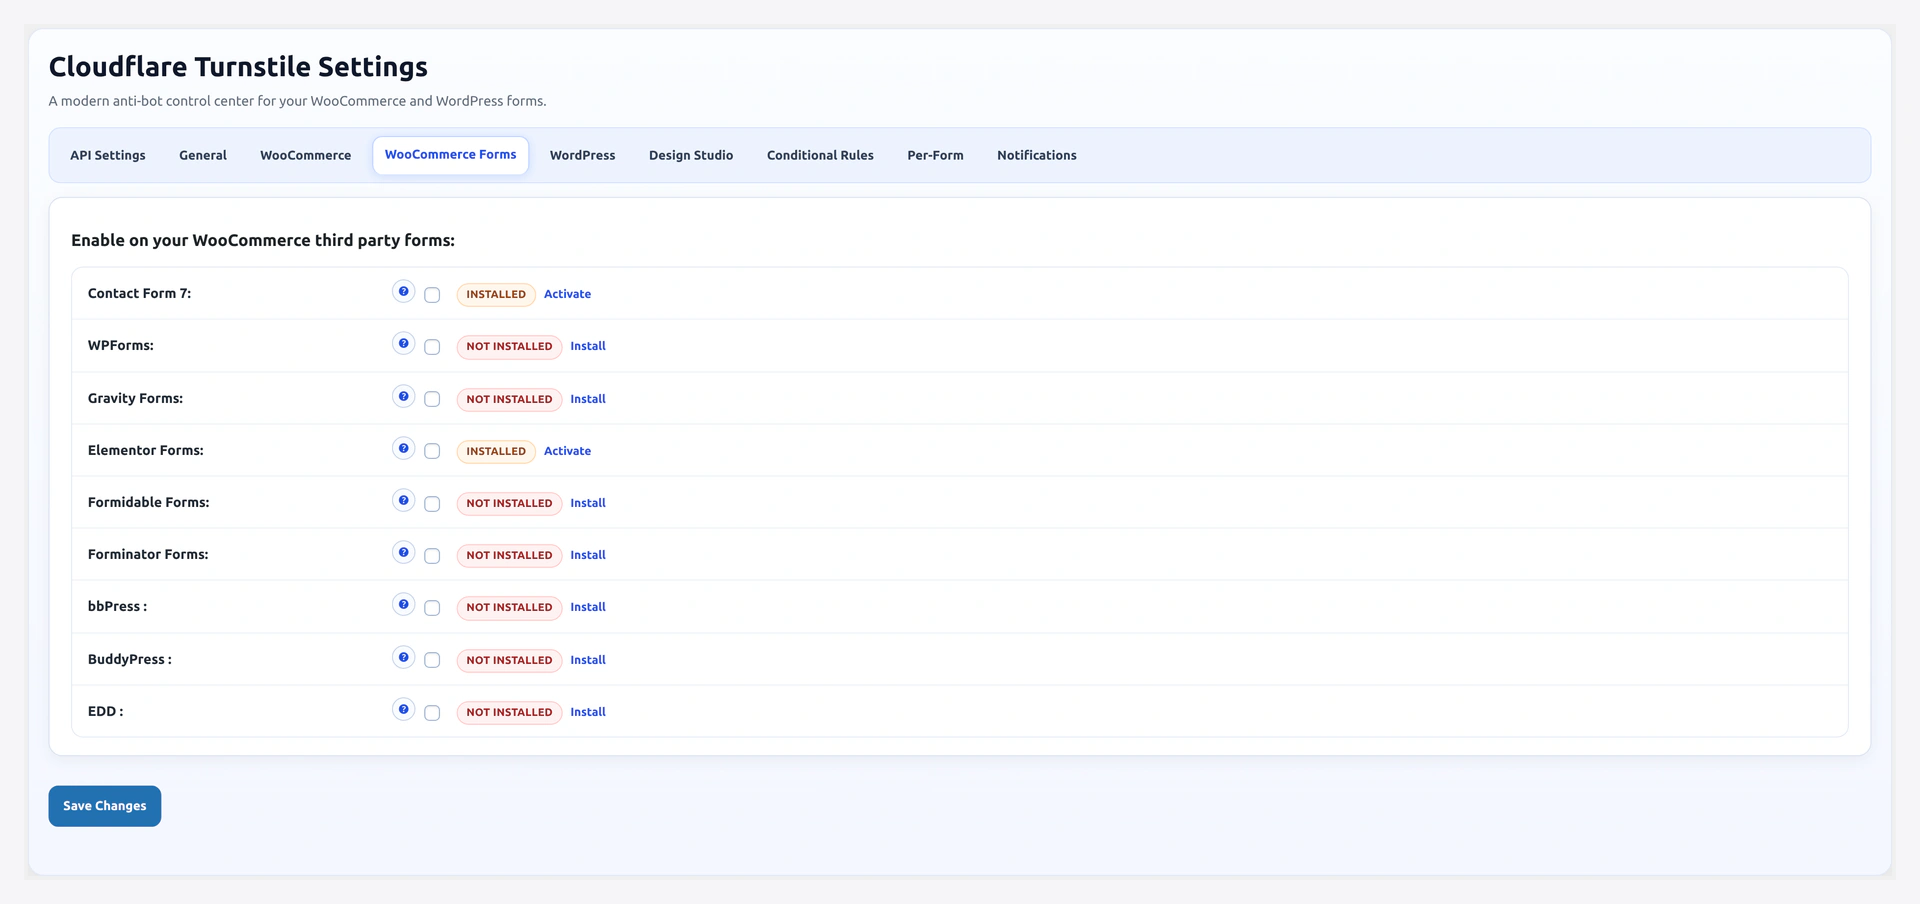Screen dimensions: 1920x904
Task: Toggle the BuddyPress checkbox
Action: [432, 660]
